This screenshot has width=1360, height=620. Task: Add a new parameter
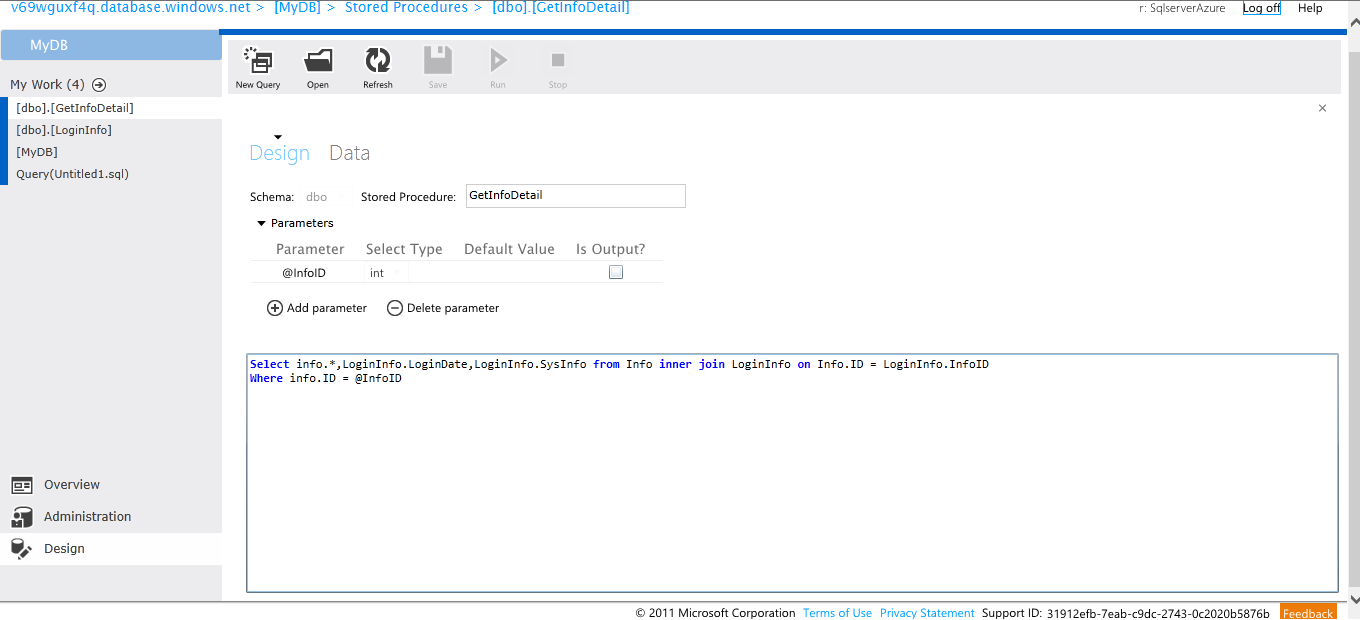coord(317,308)
